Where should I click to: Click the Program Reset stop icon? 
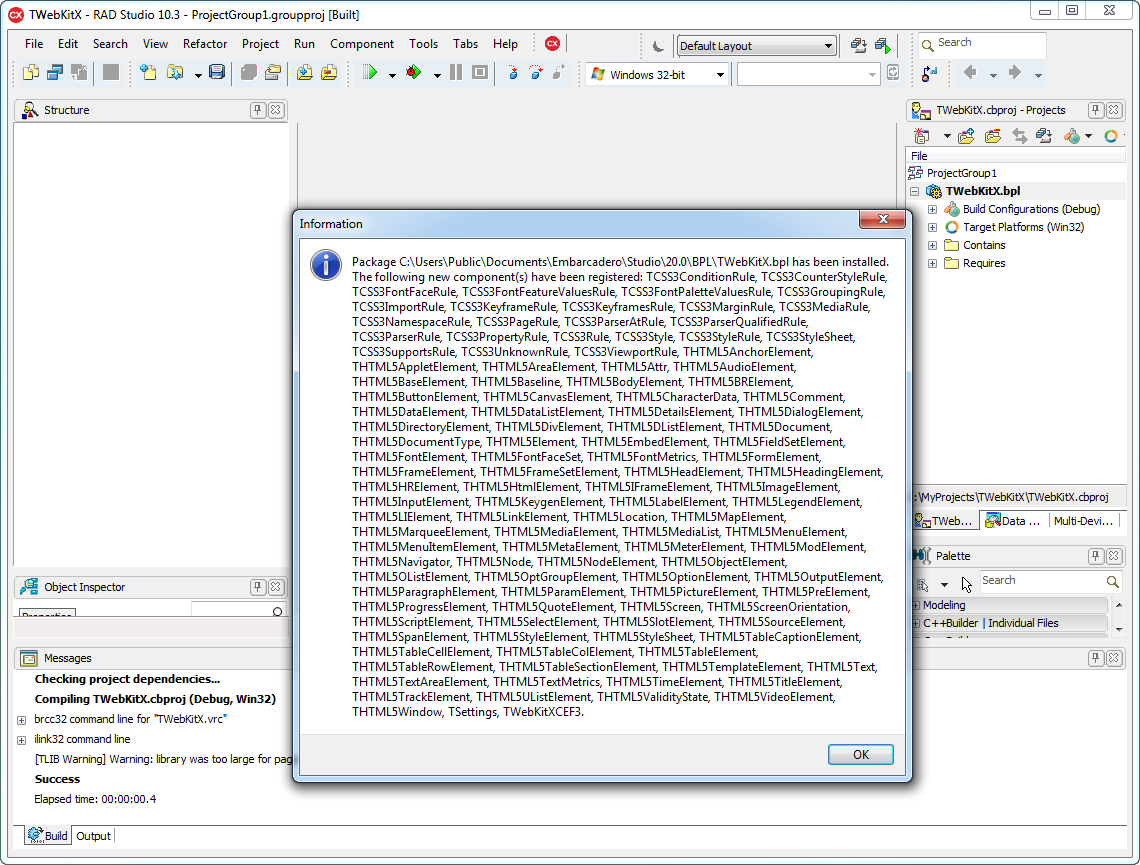click(x=480, y=73)
